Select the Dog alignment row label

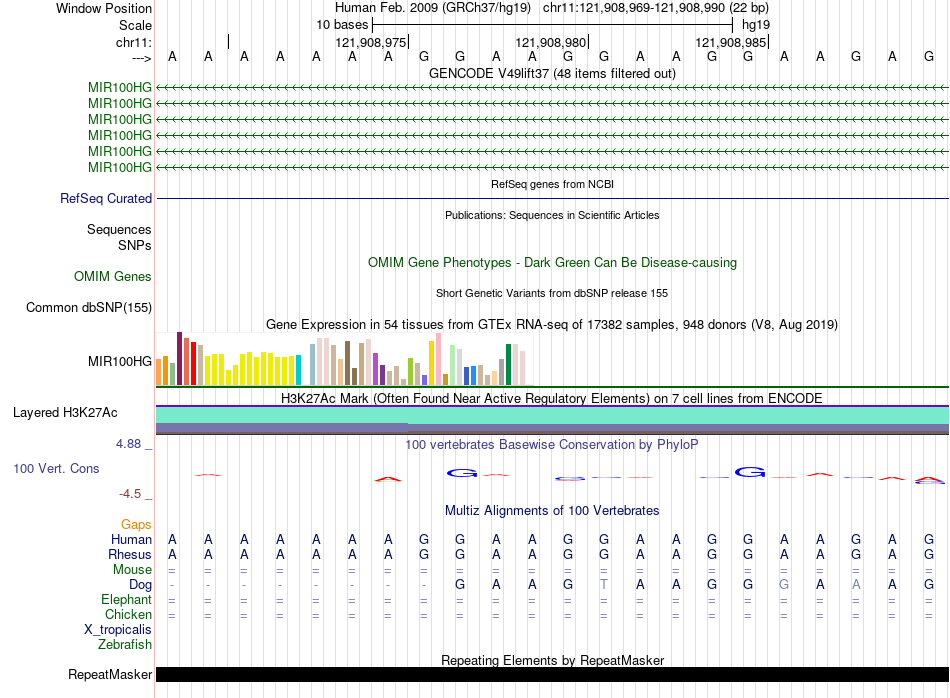(141, 585)
